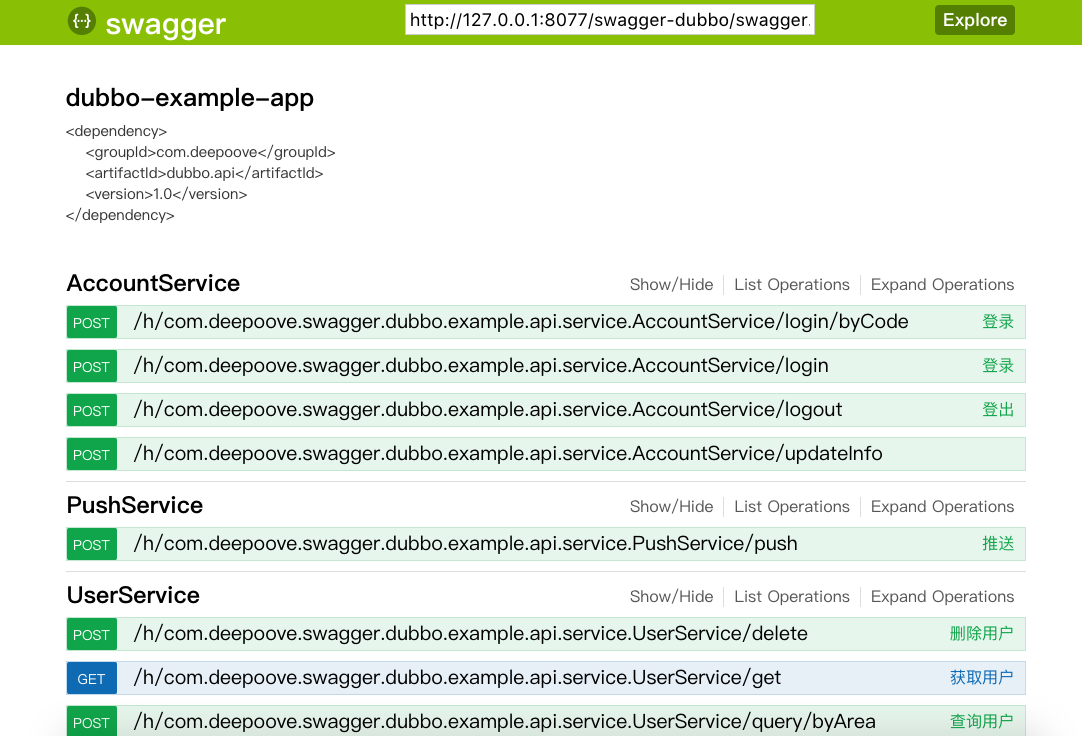Click Expand Operations for PushService
Viewport: 1082px width, 736px height.
[942, 507]
